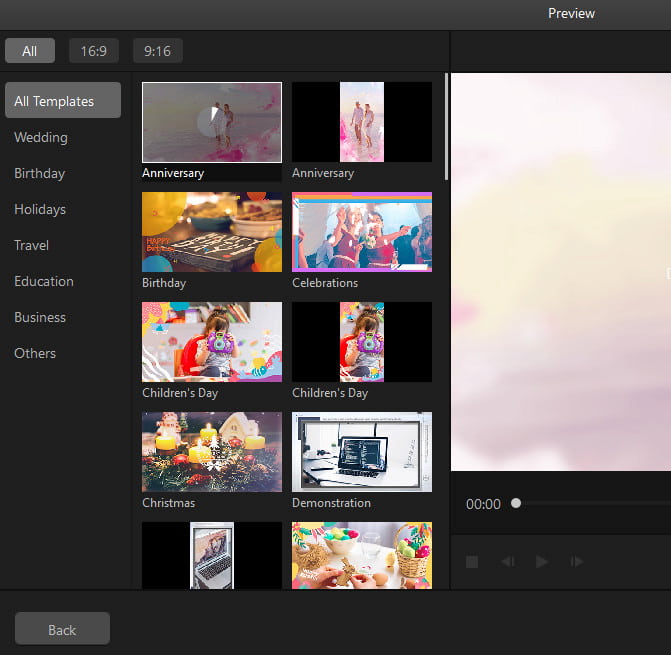Click the Celebrations label text
The image size is (671, 655).
click(x=325, y=283)
